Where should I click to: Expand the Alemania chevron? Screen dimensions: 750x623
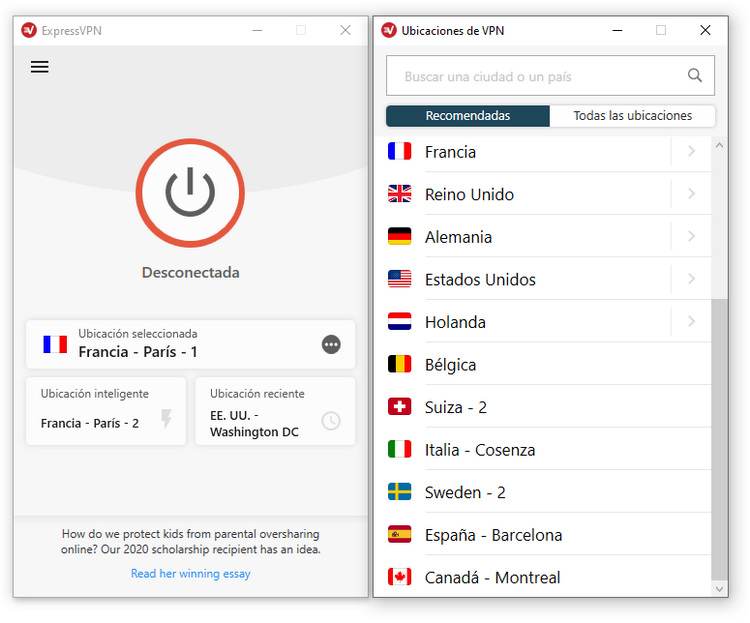691,237
